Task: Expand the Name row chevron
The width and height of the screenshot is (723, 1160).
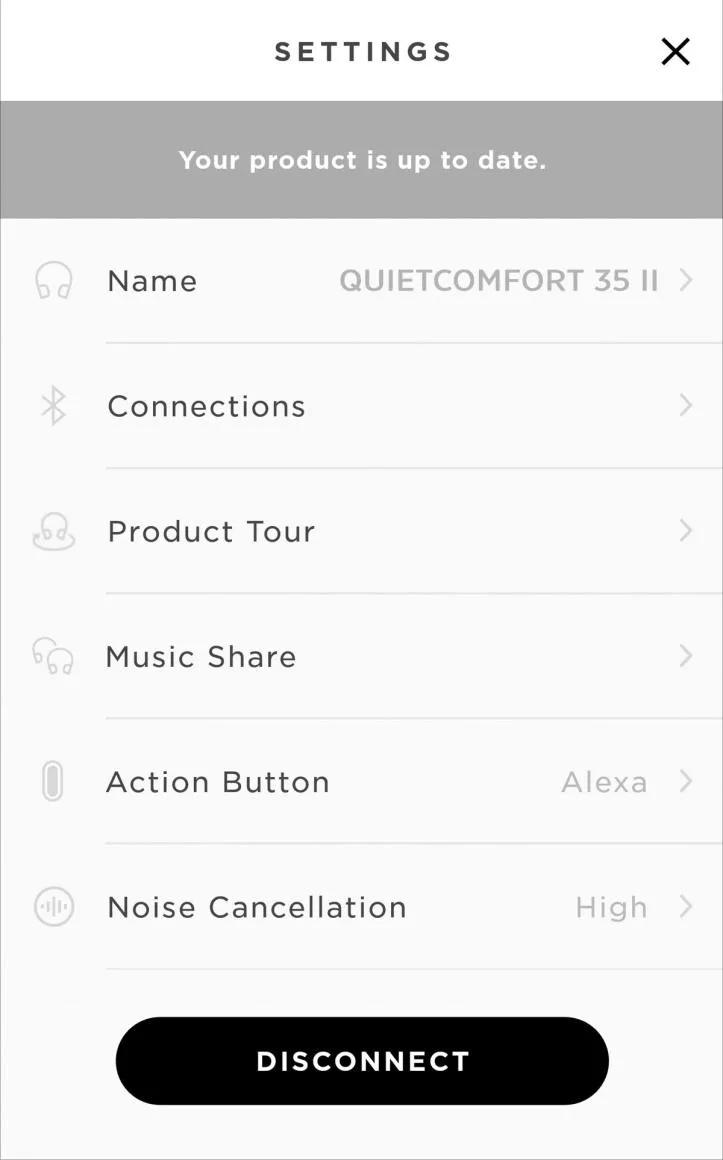Action: (686, 281)
